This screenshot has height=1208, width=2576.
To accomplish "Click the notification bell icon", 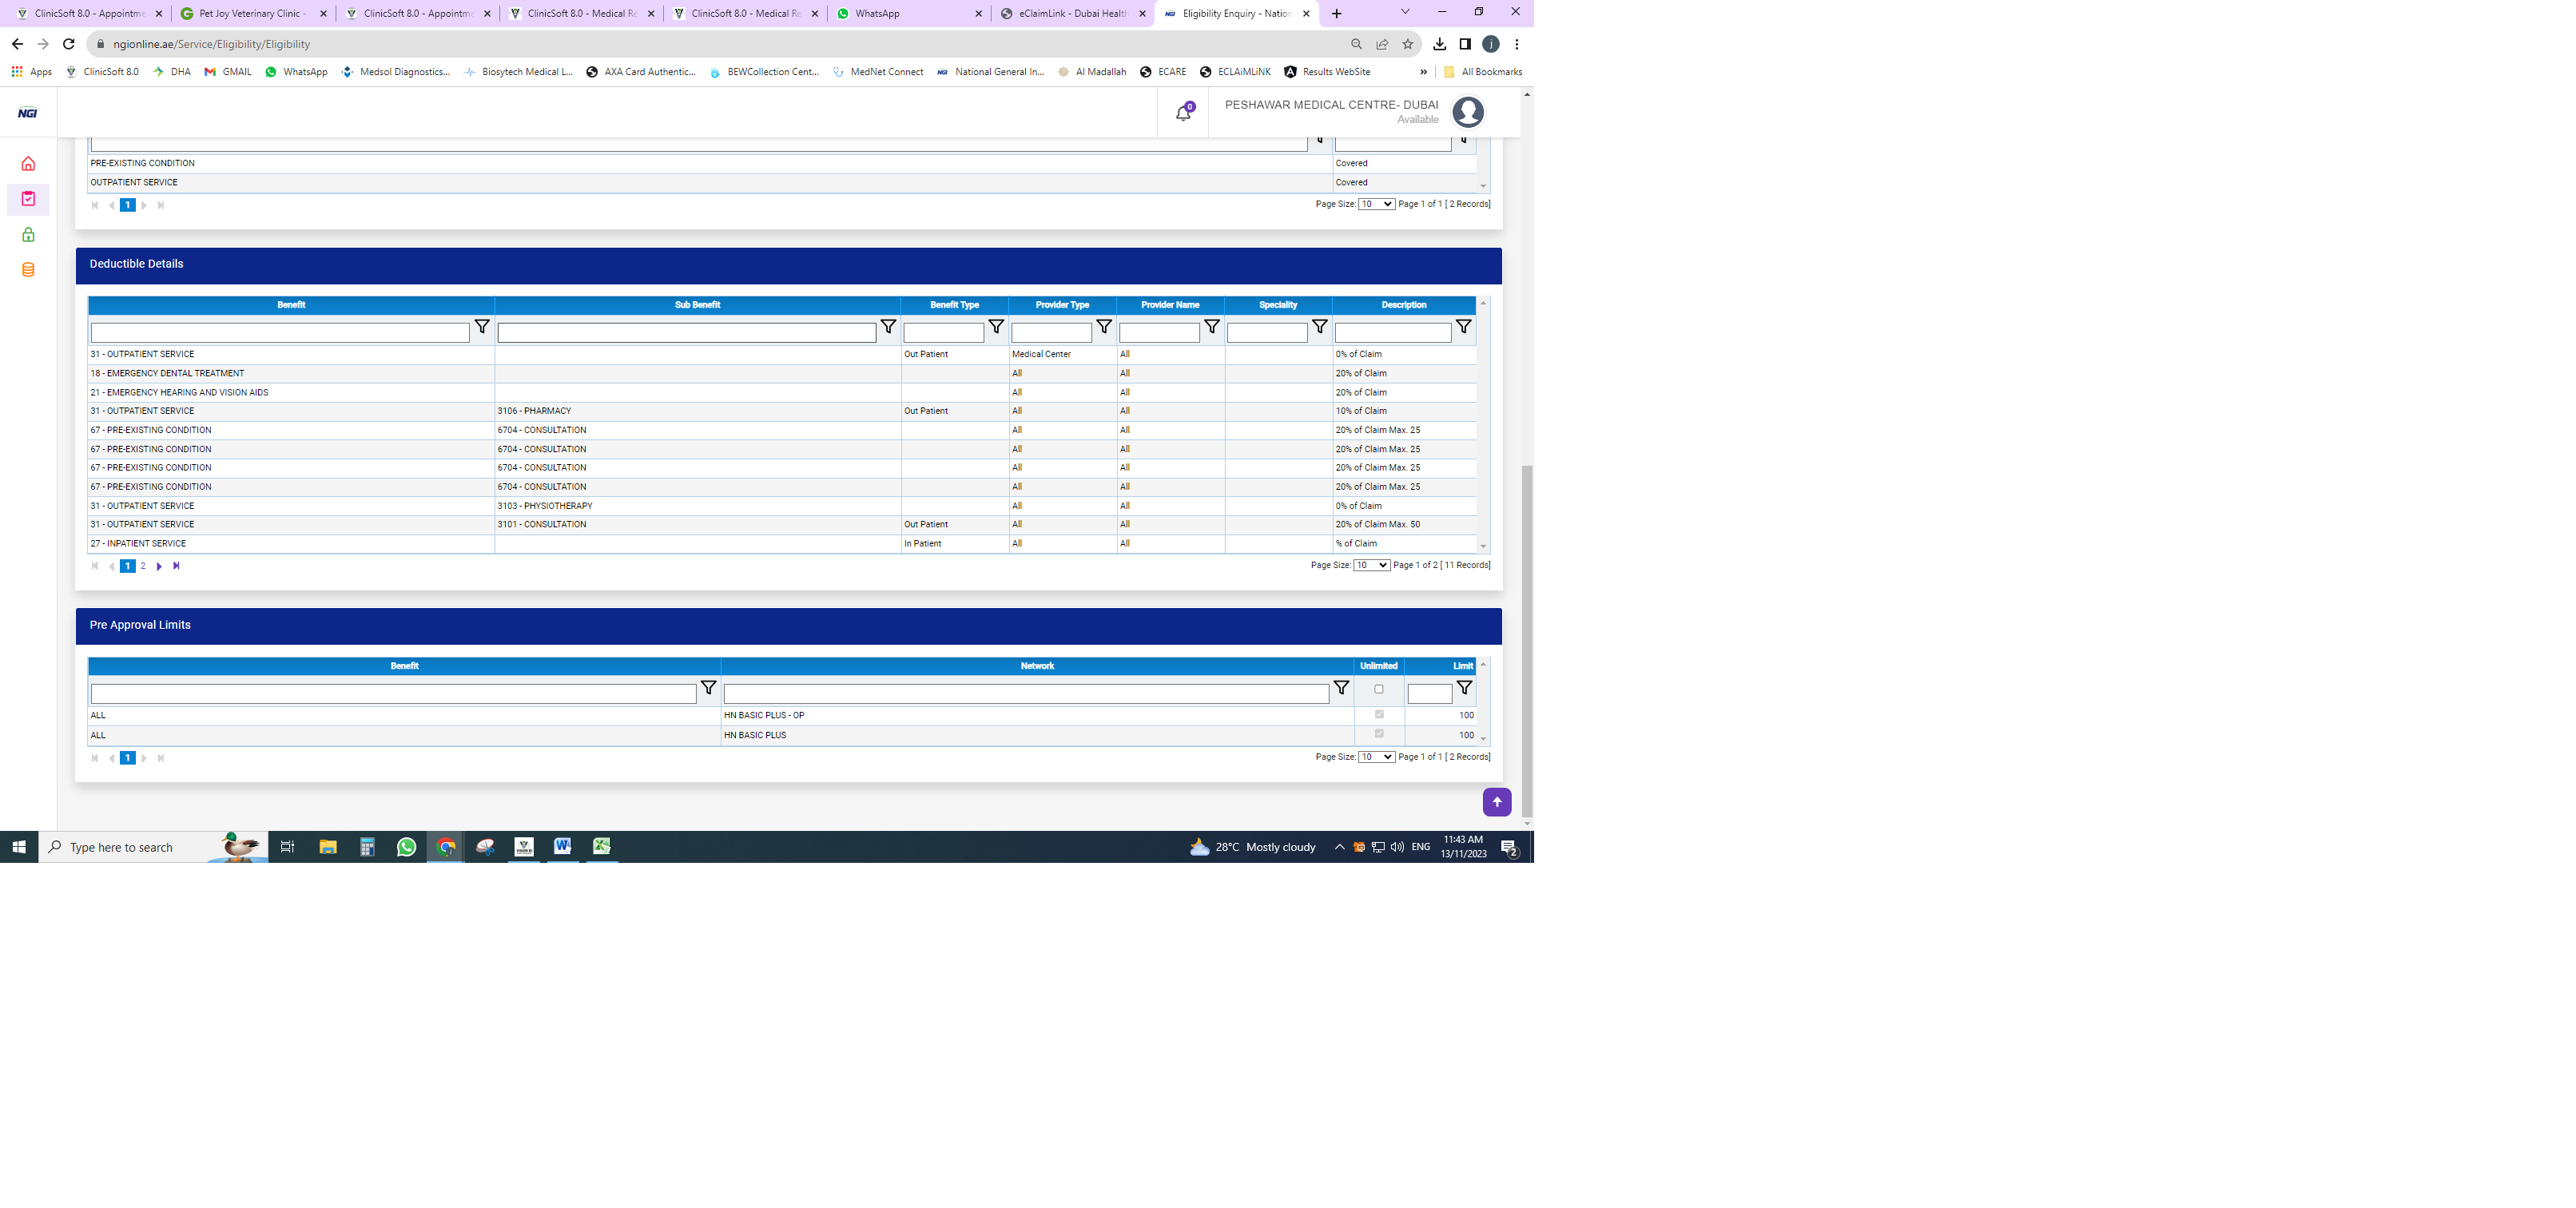I will coord(1183,113).
